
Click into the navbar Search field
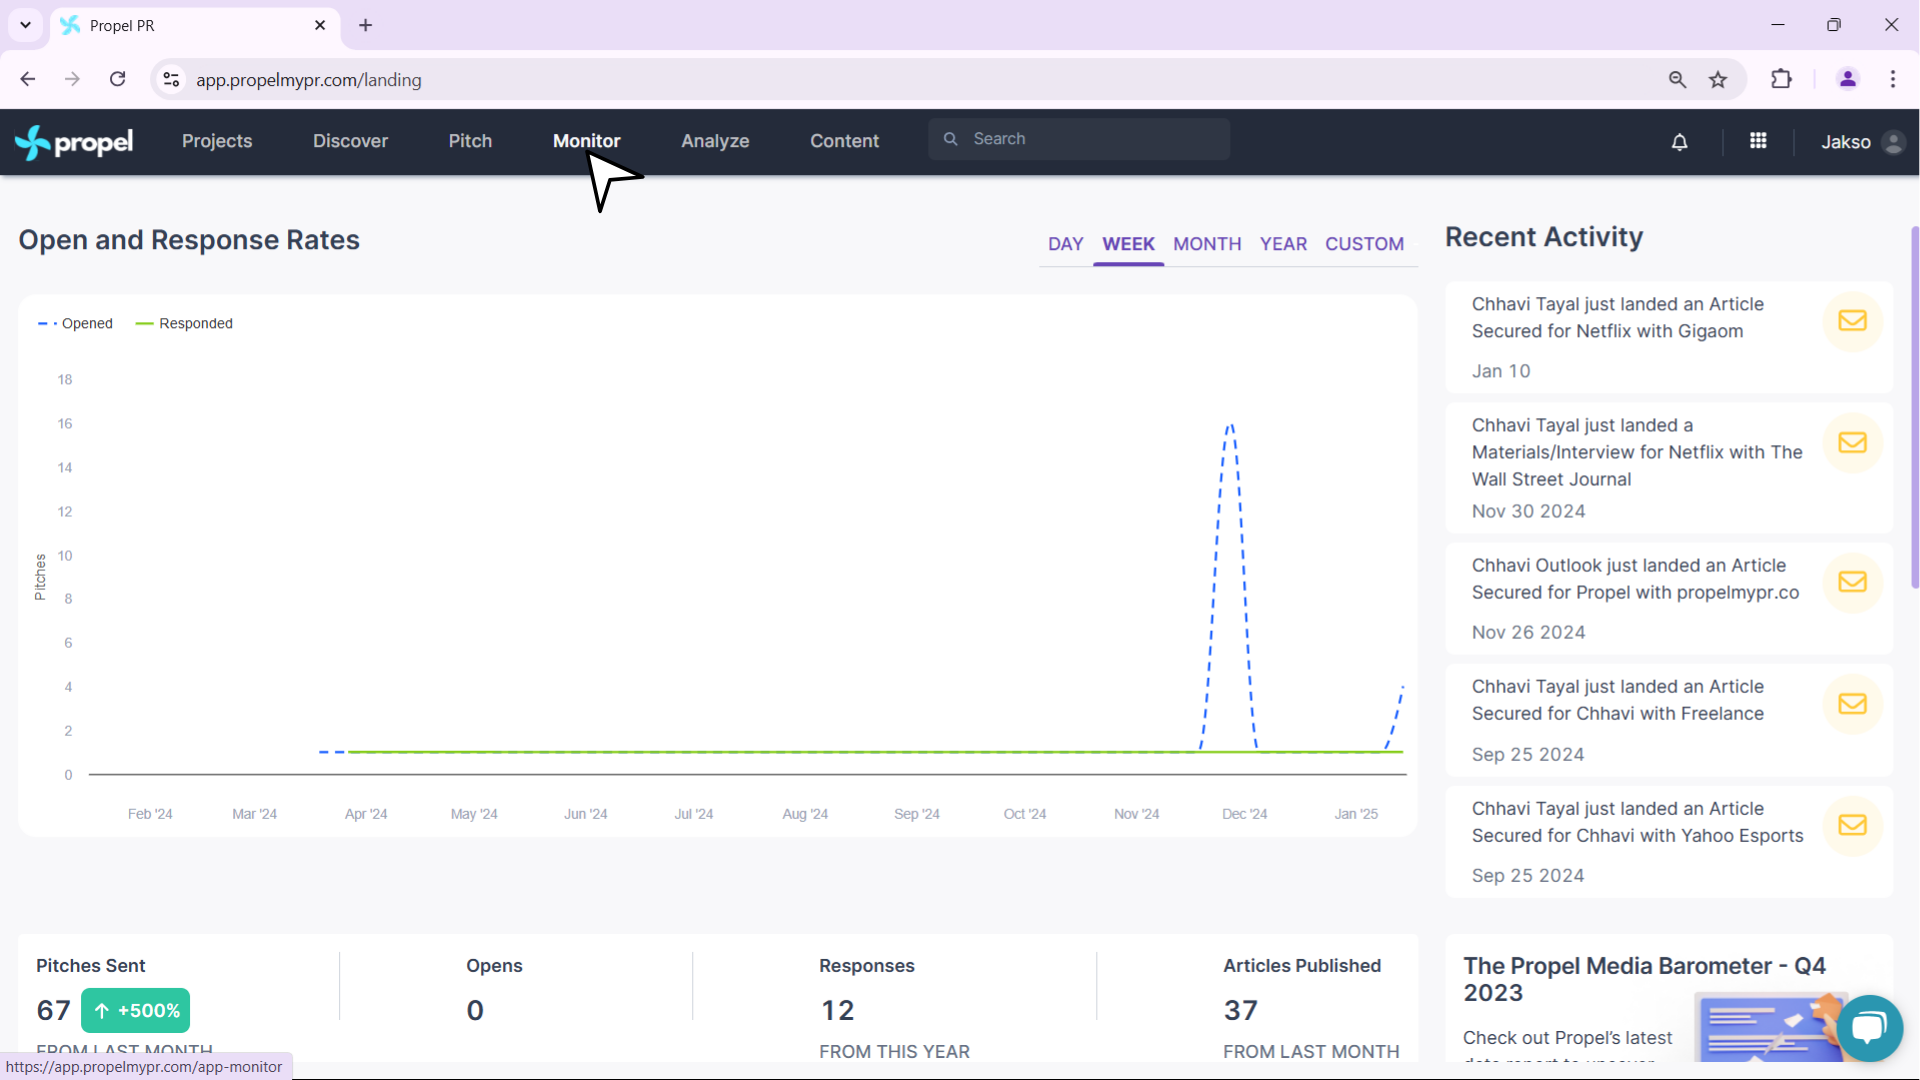pyautogui.click(x=1079, y=139)
